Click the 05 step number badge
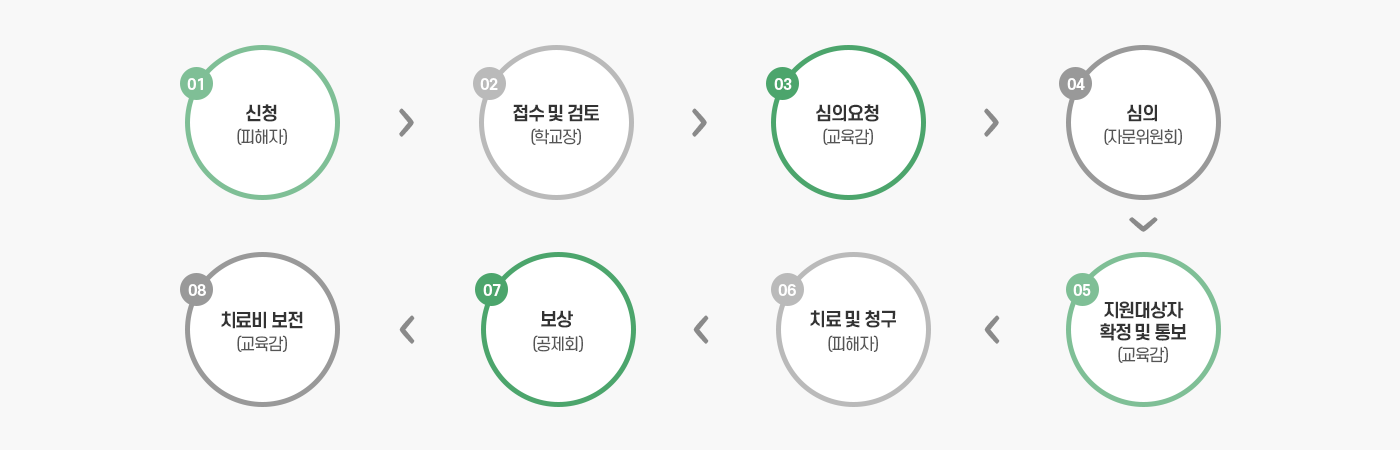 coord(1081,290)
